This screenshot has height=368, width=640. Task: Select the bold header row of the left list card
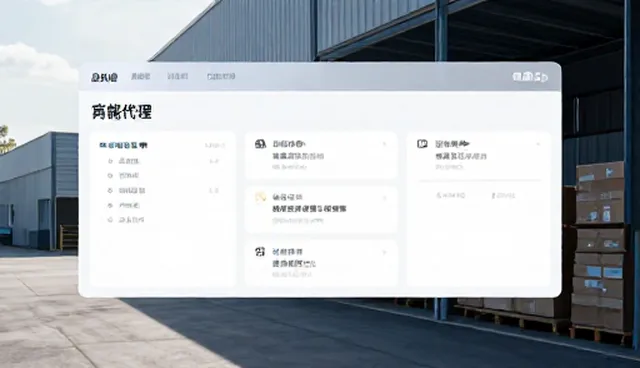pos(123,145)
